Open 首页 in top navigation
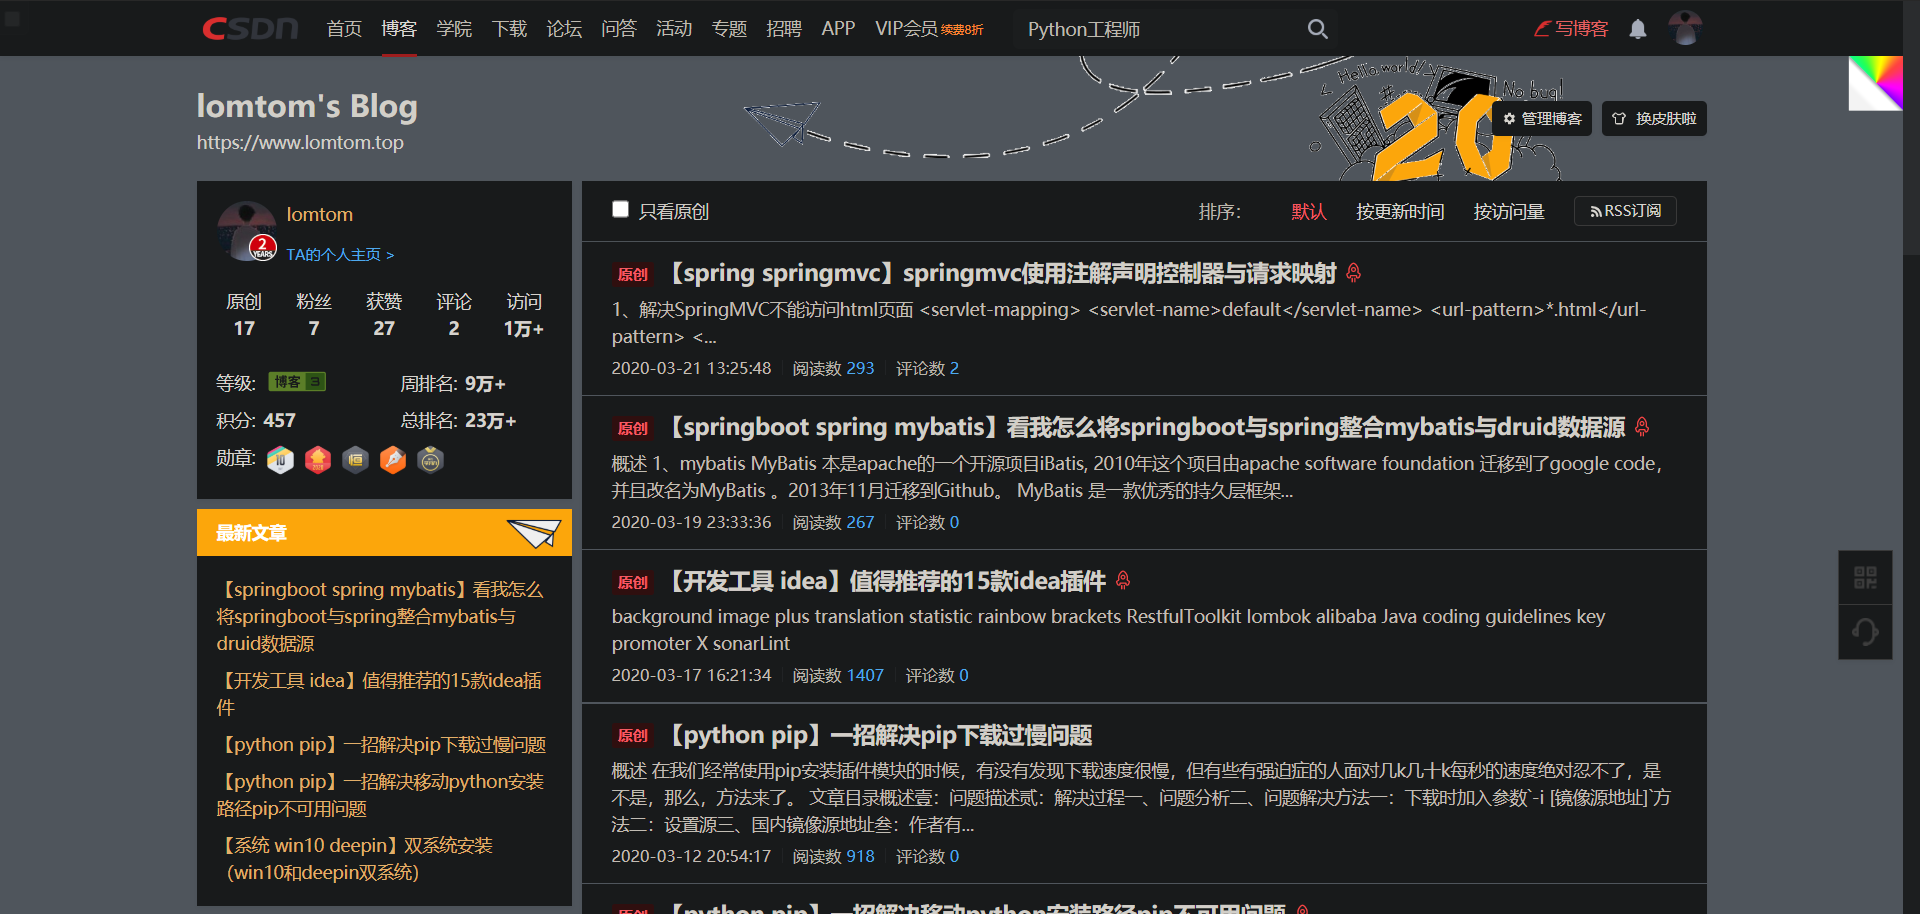This screenshot has width=1920, height=914. (x=344, y=29)
